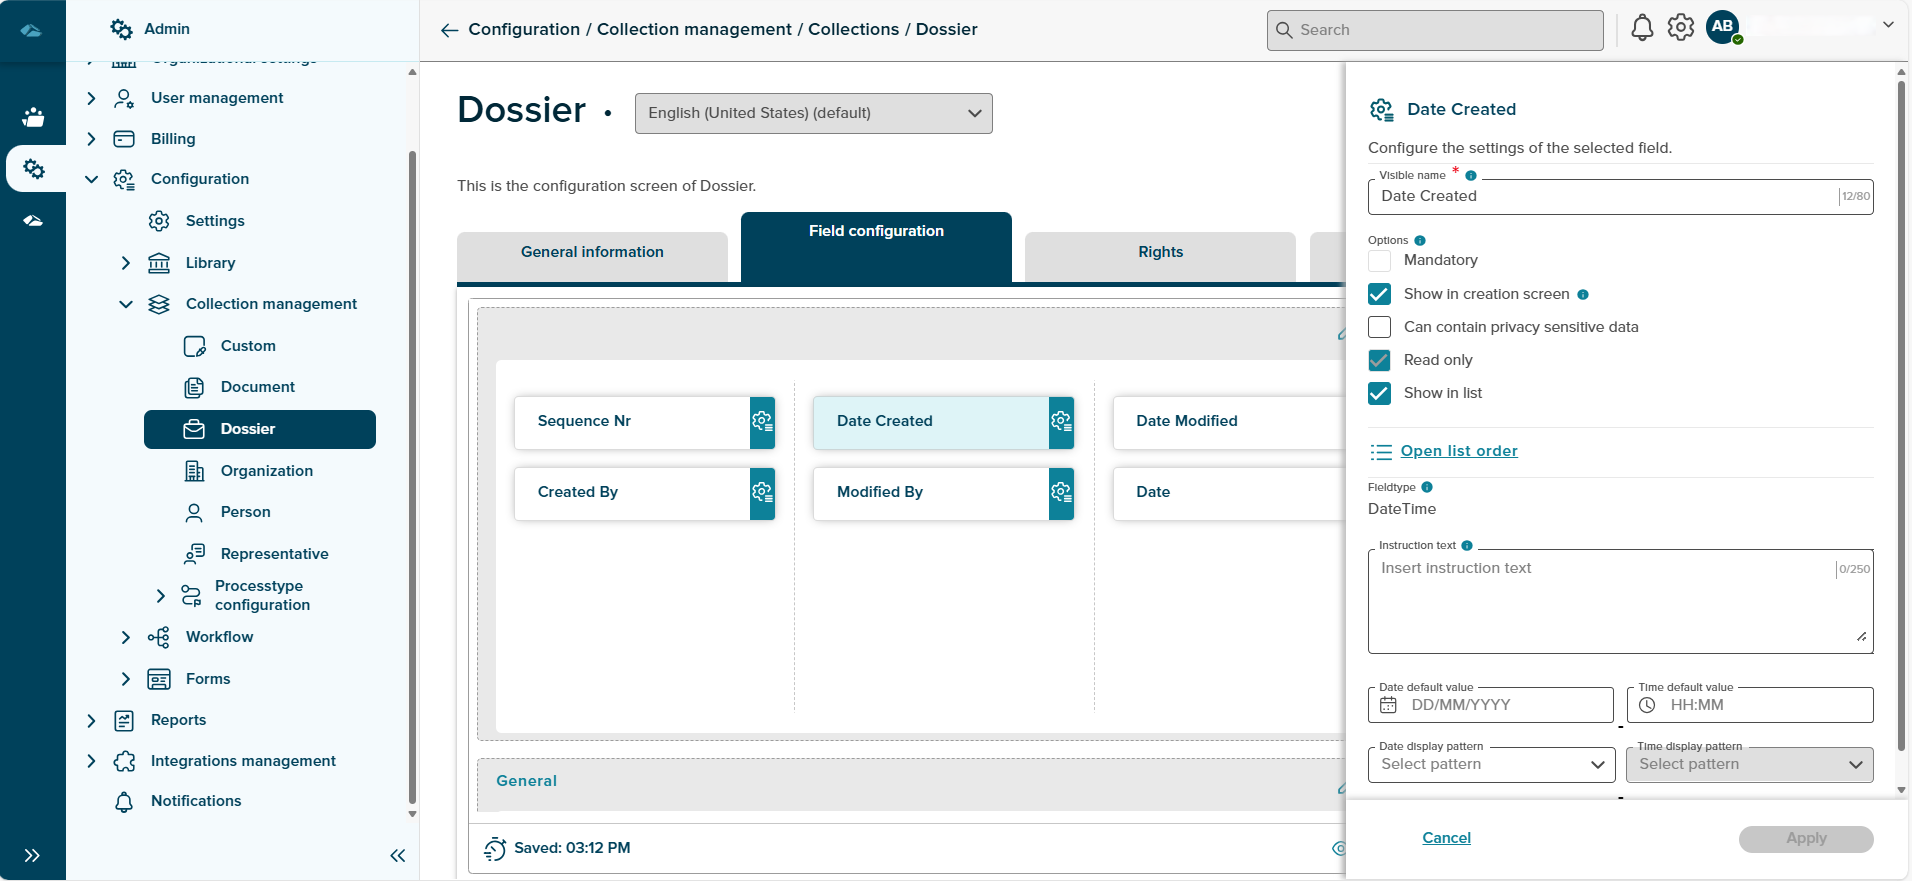Image resolution: width=1912 pixels, height=881 pixels.
Task: Open the Date display pattern dropdown
Action: [x=1490, y=765]
